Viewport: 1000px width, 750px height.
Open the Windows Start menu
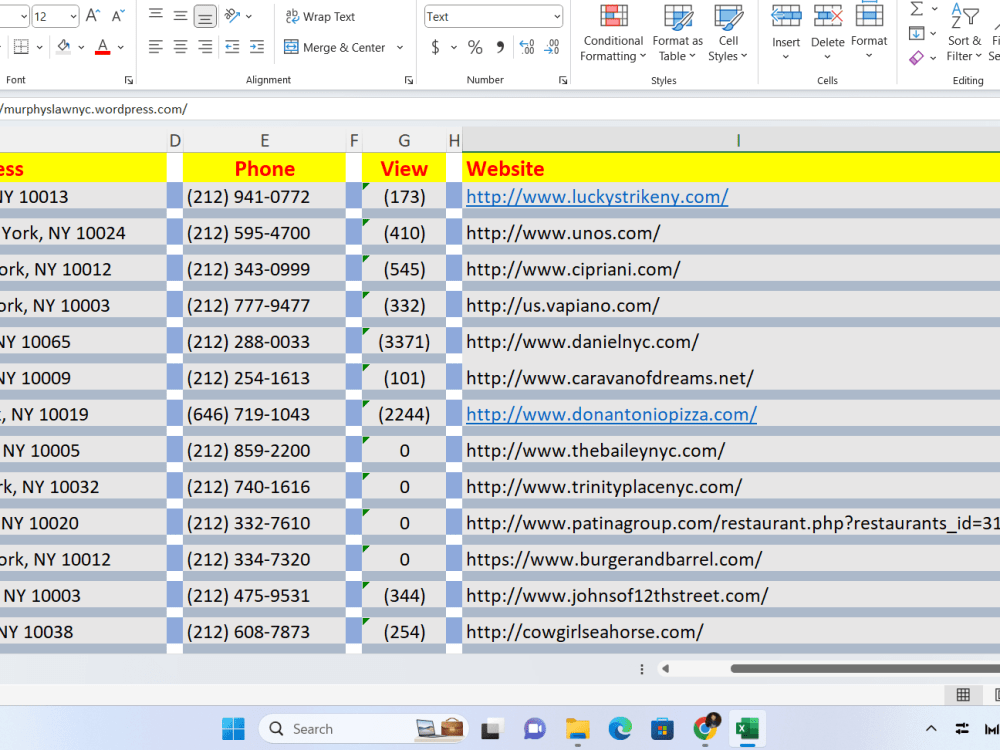[232, 728]
